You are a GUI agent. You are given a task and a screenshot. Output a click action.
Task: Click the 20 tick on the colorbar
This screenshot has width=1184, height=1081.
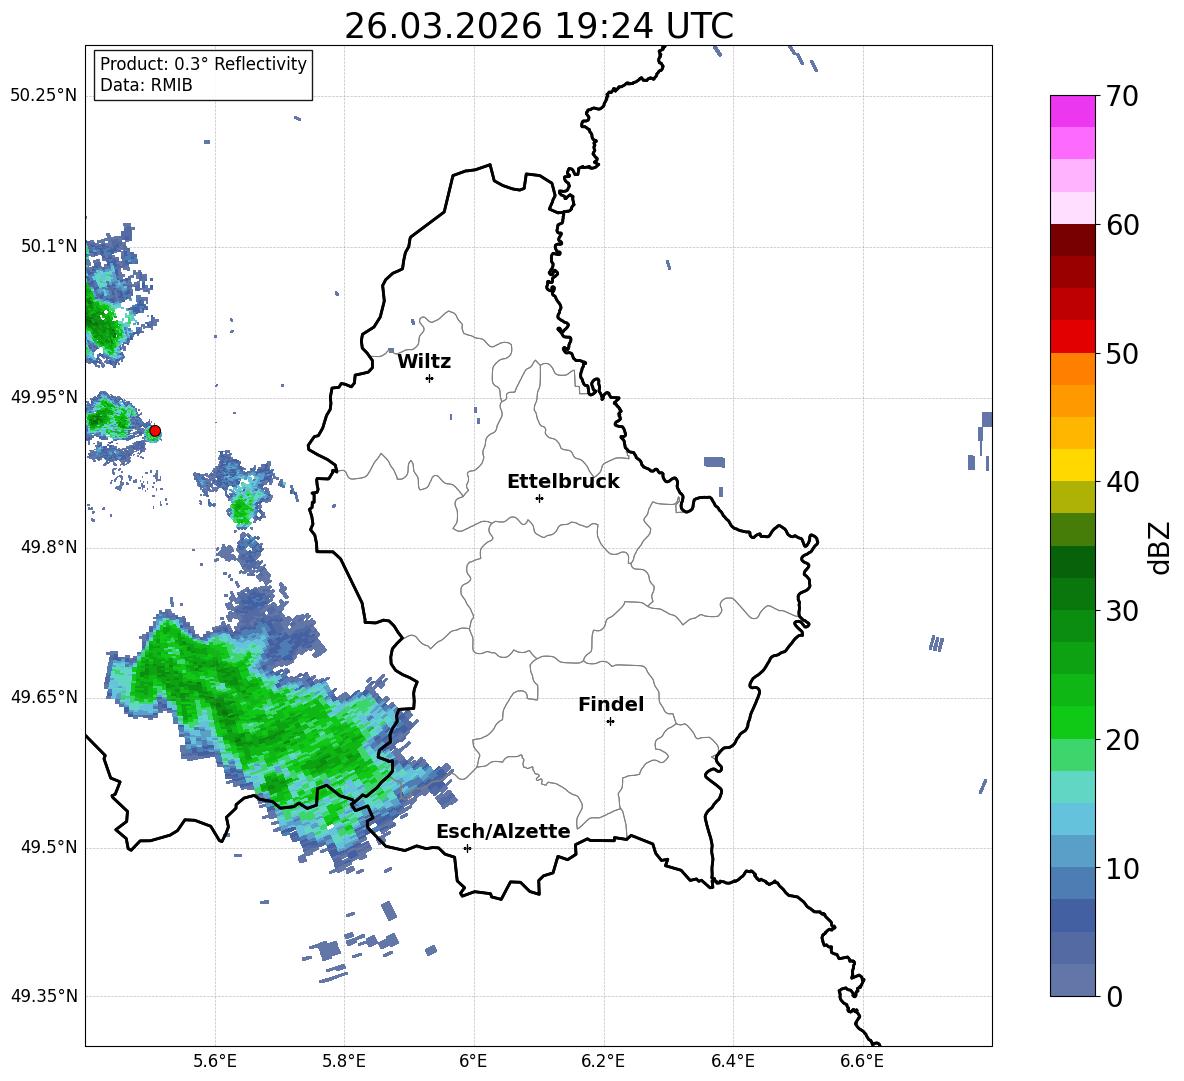point(1123,739)
